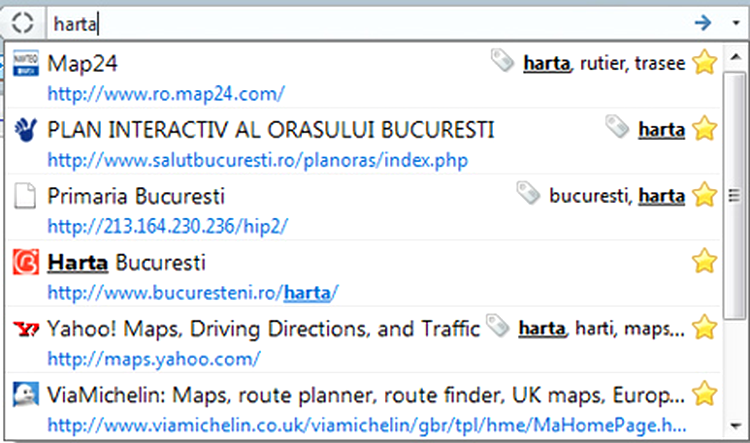Open salutbucuresti.ro/planoras/index.php link
Screen dimensions: 750x443
[x=257, y=160]
